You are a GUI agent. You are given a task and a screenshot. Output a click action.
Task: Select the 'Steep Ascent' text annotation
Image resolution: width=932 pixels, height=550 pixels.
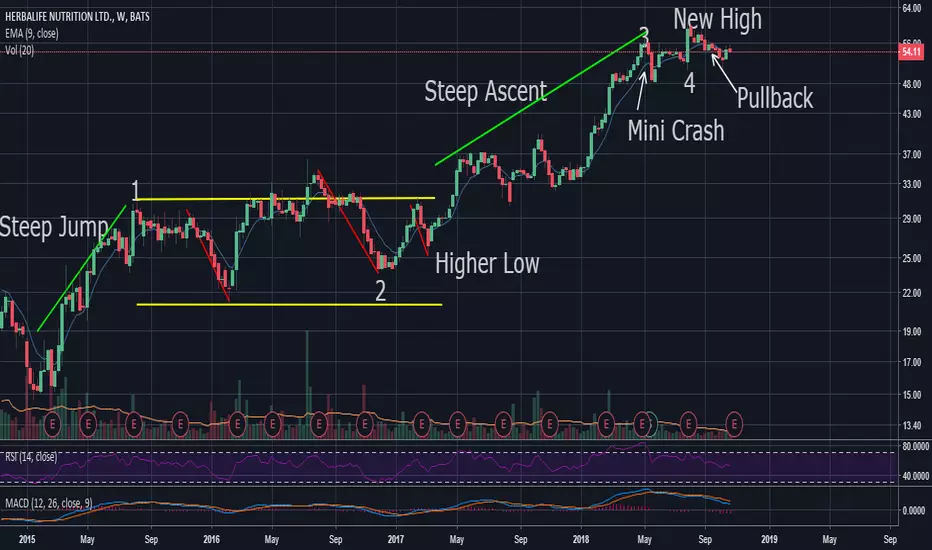click(486, 92)
